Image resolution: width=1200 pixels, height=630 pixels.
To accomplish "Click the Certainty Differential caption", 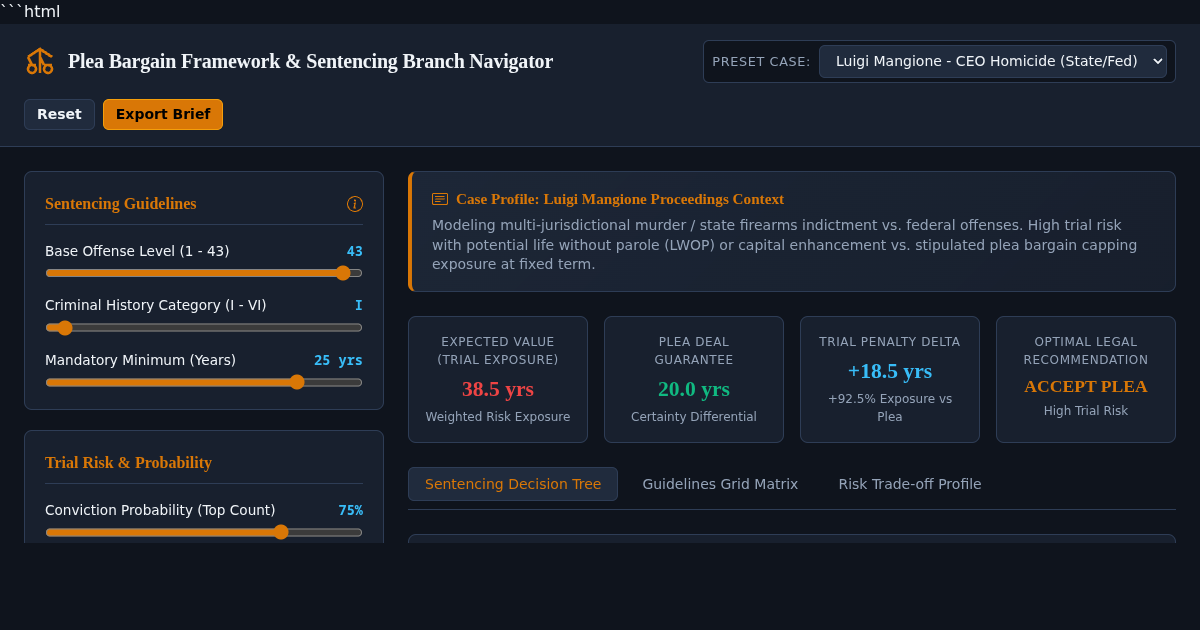I will pos(694,417).
